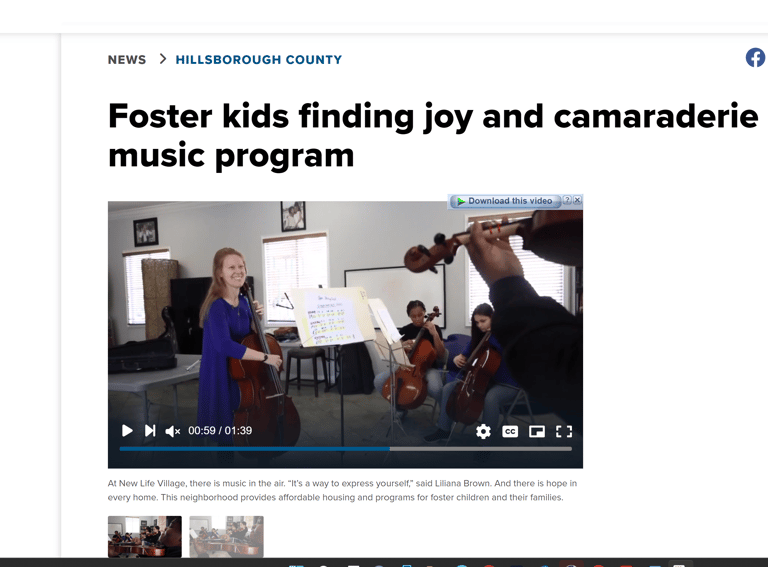Close the Download this video bar
The image size is (768, 567).
pos(577,200)
